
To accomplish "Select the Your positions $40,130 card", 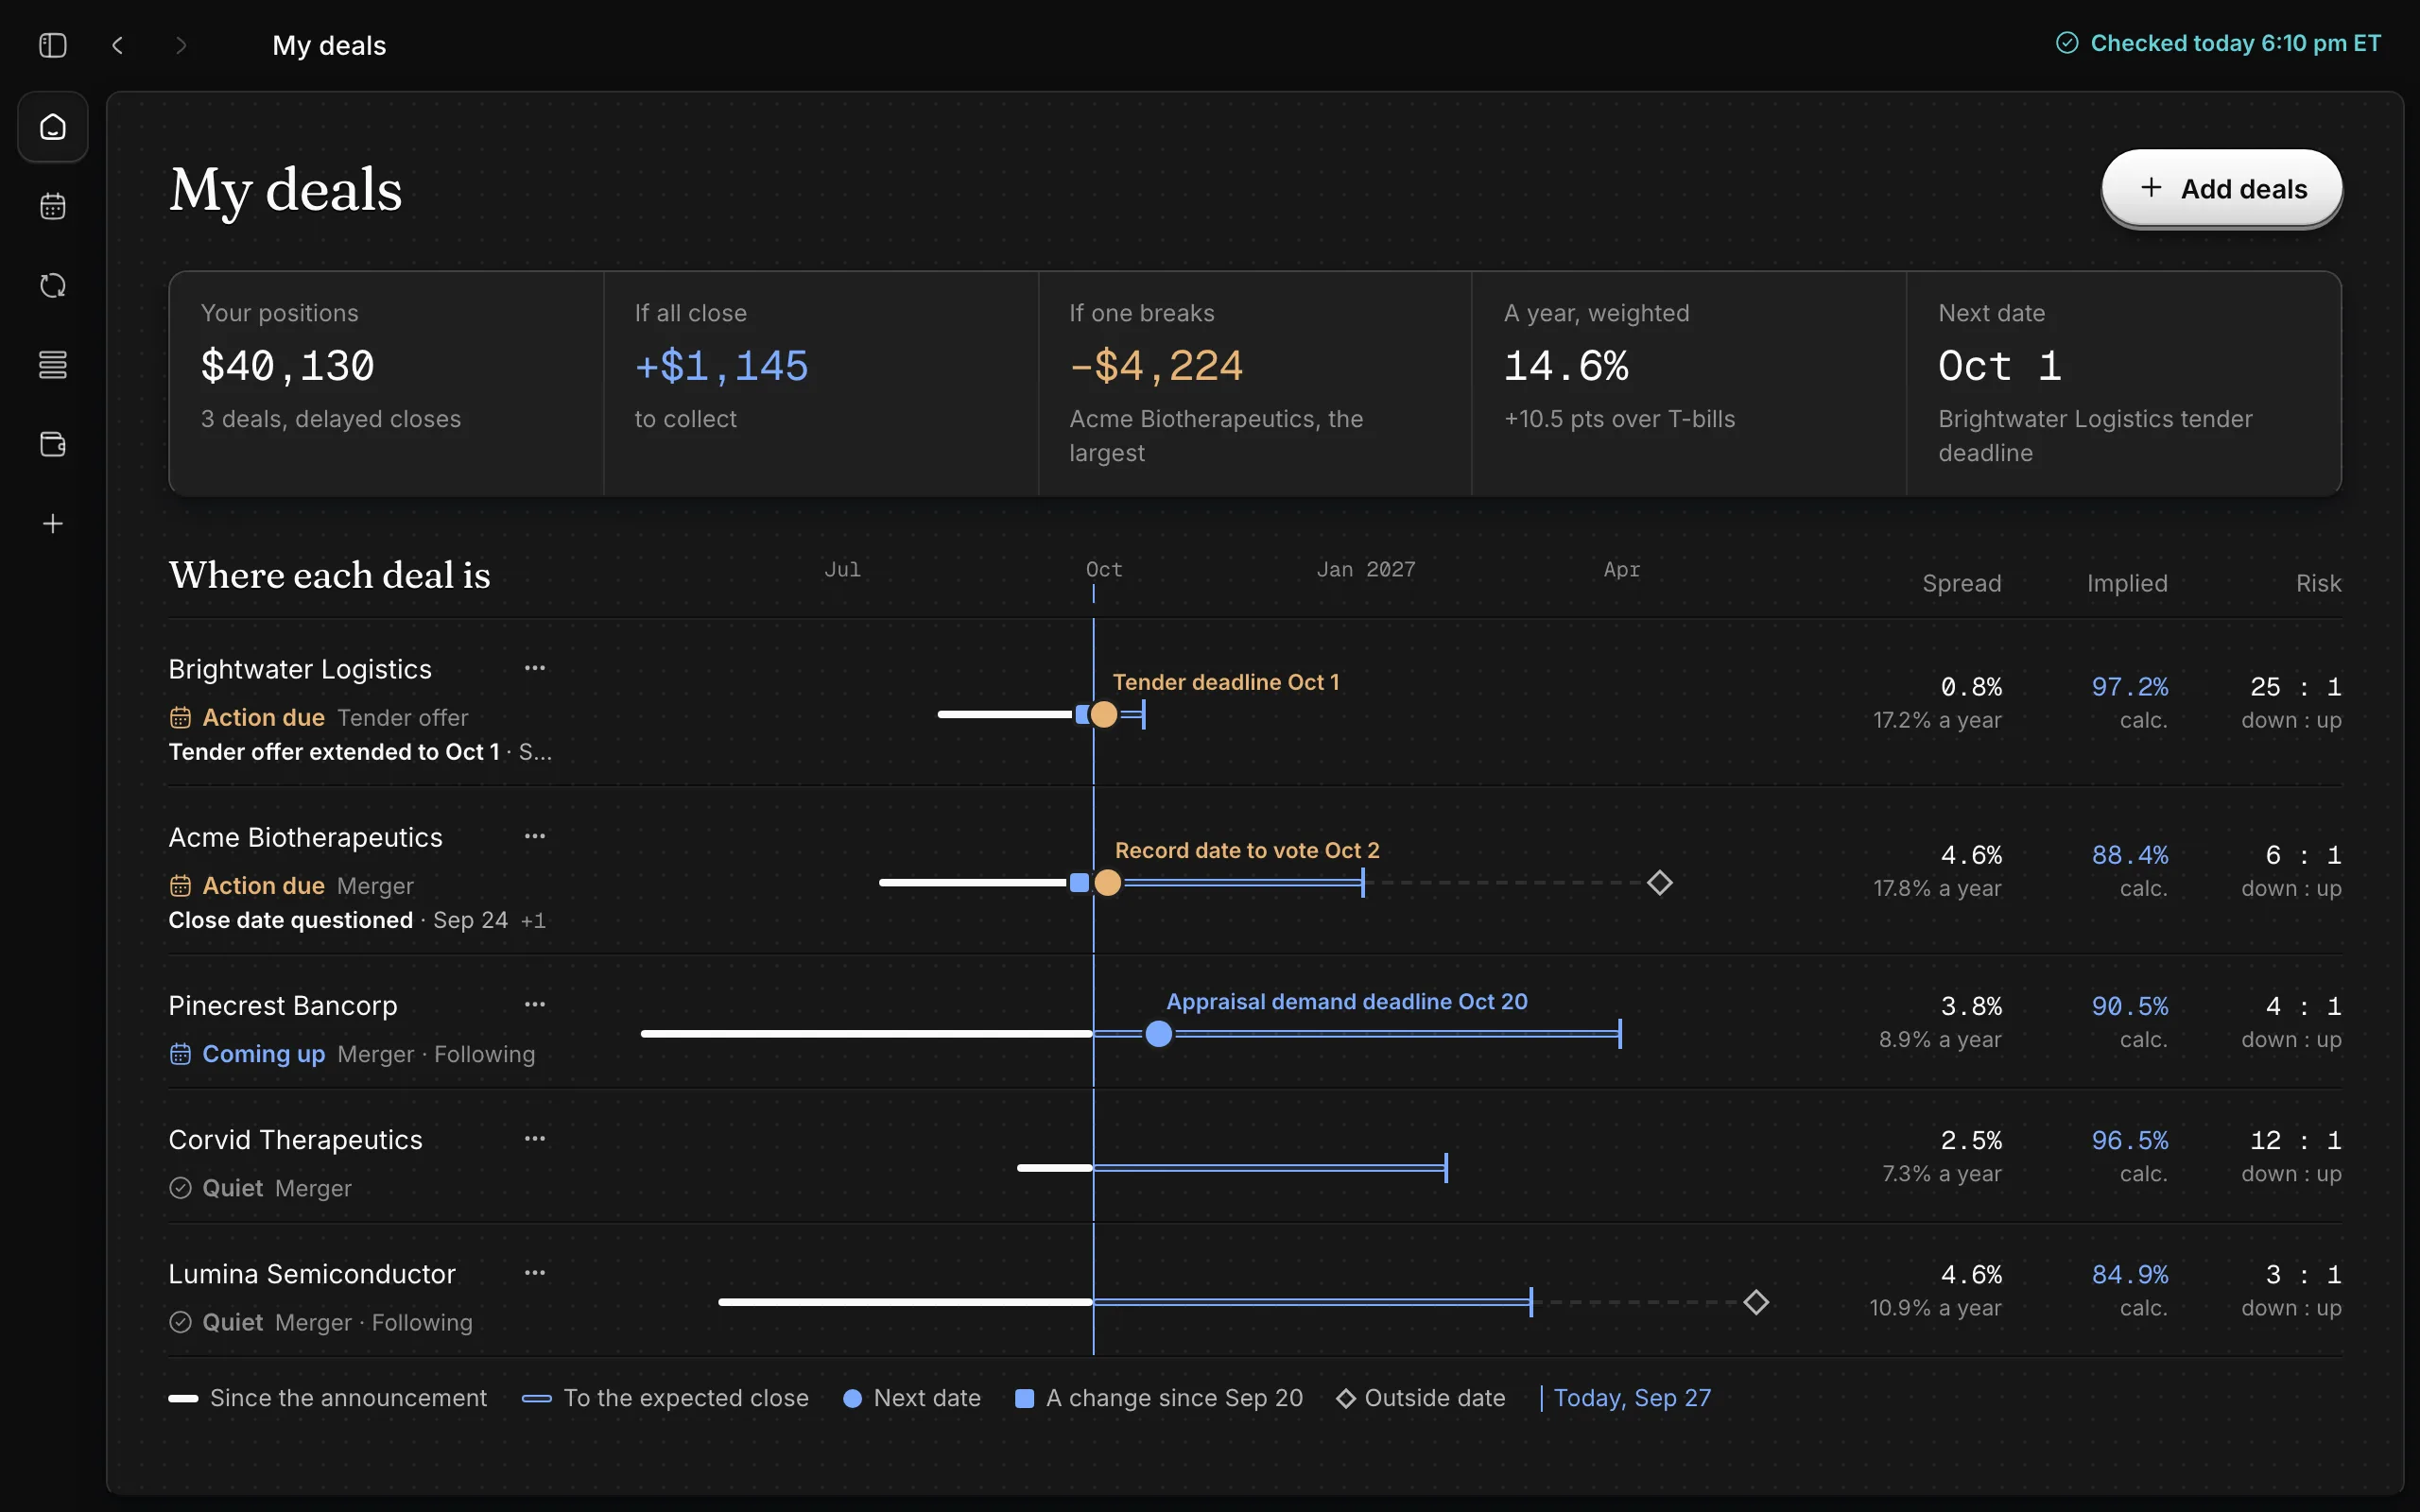I will [387, 383].
